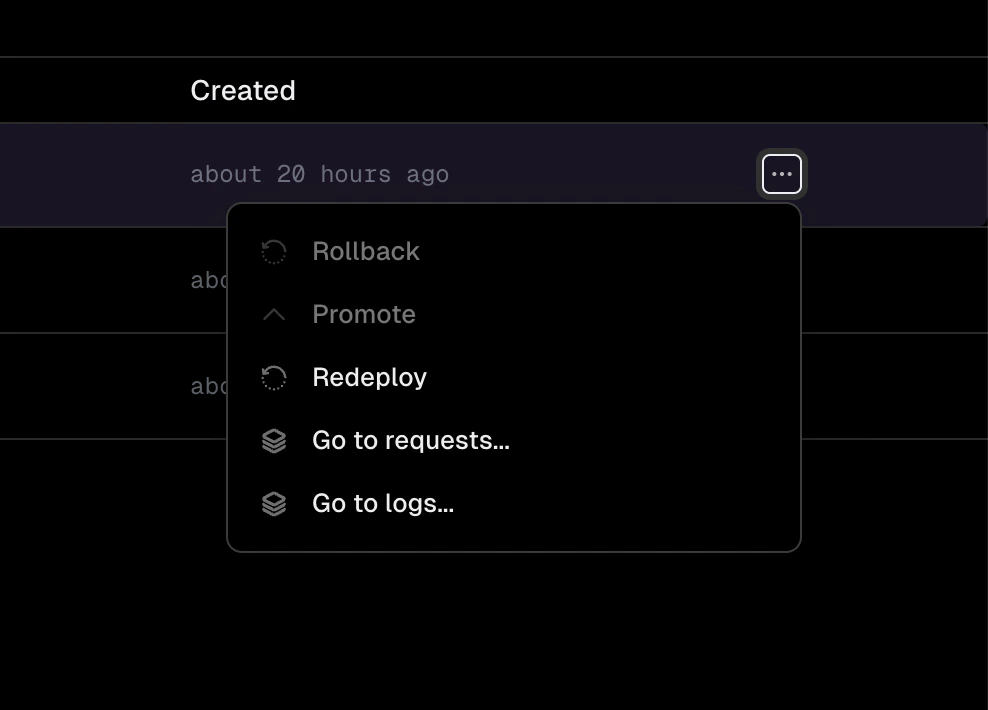The image size is (988, 710).
Task: Open Go to logs from the menu
Action: (x=383, y=503)
